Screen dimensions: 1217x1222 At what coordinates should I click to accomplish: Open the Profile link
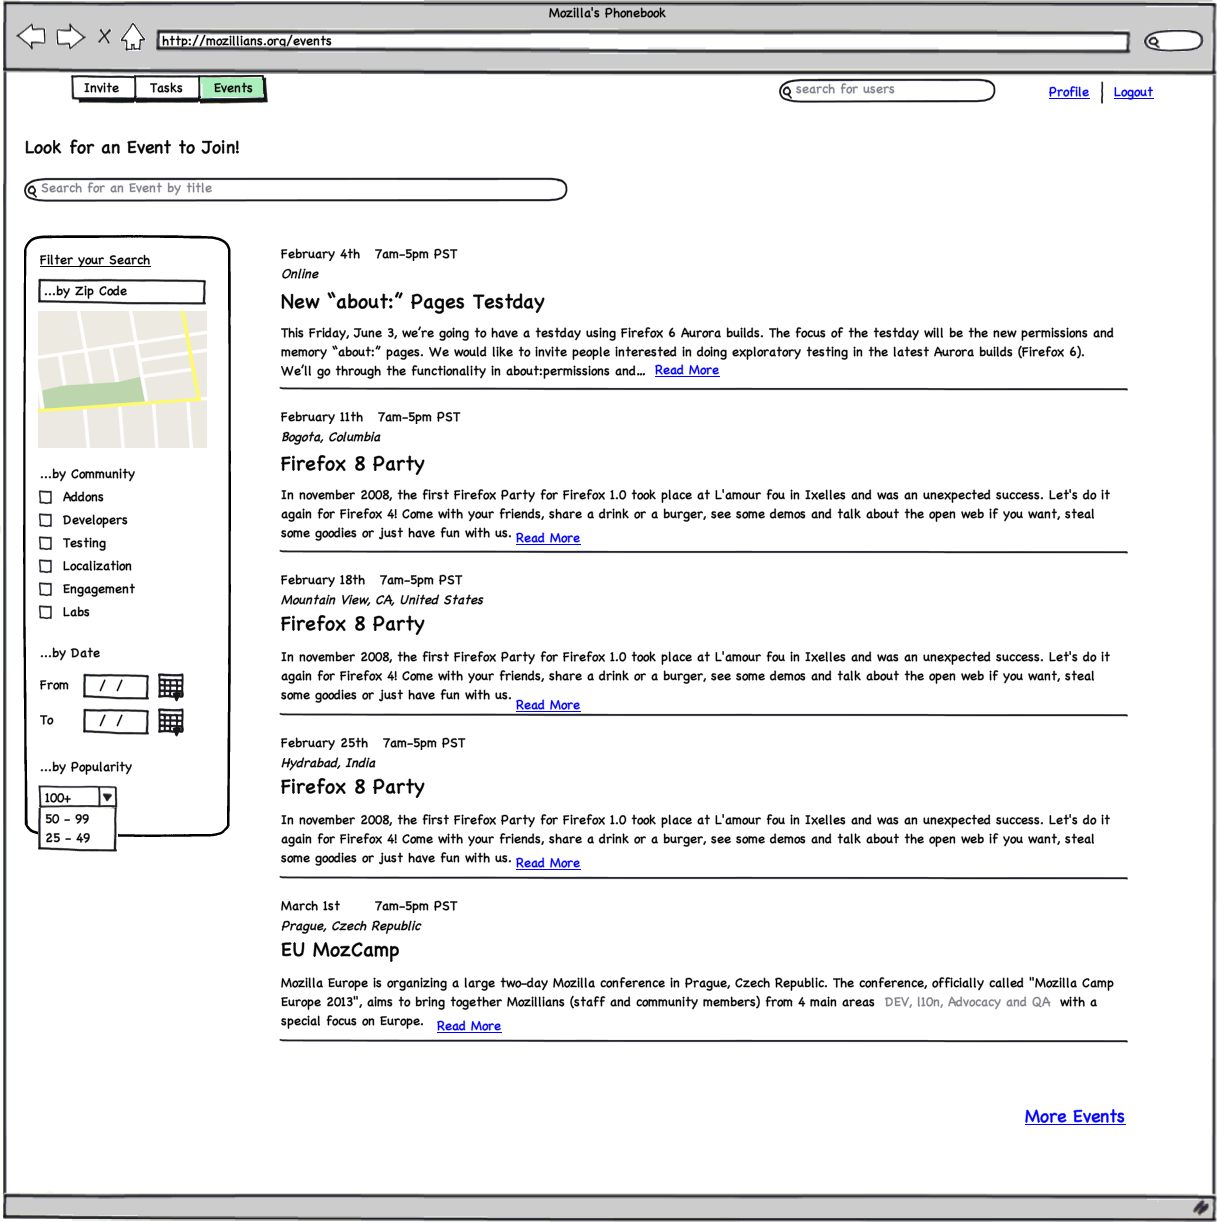click(1069, 92)
